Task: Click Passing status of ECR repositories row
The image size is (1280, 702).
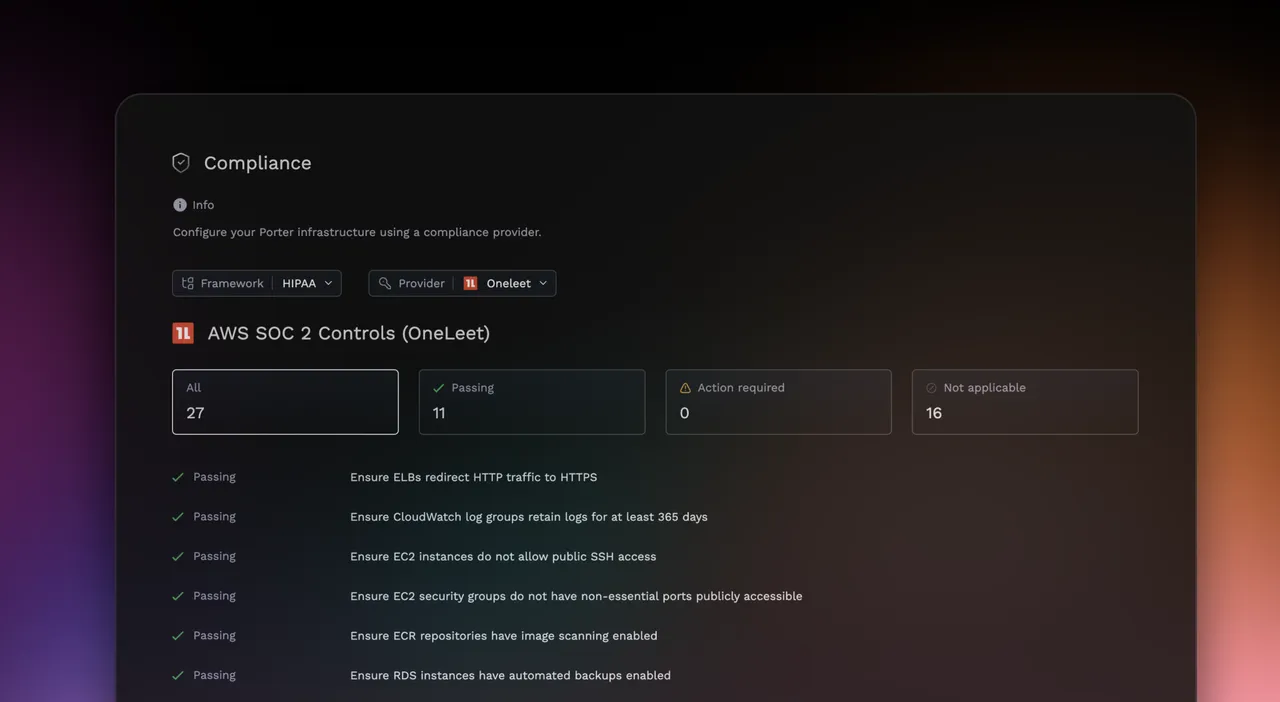Action: (x=214, y=636)
